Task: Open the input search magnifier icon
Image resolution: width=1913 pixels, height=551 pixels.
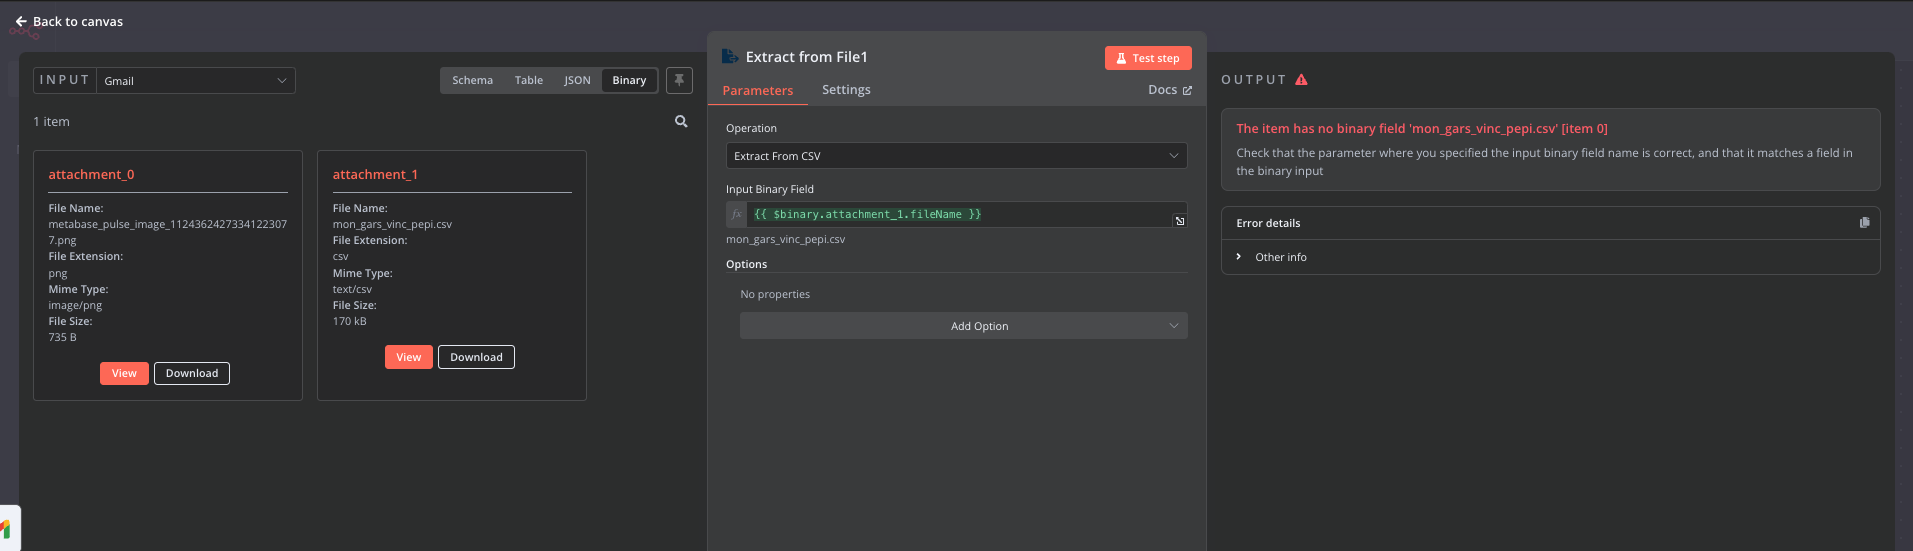Action: click(x=681, y=121)
